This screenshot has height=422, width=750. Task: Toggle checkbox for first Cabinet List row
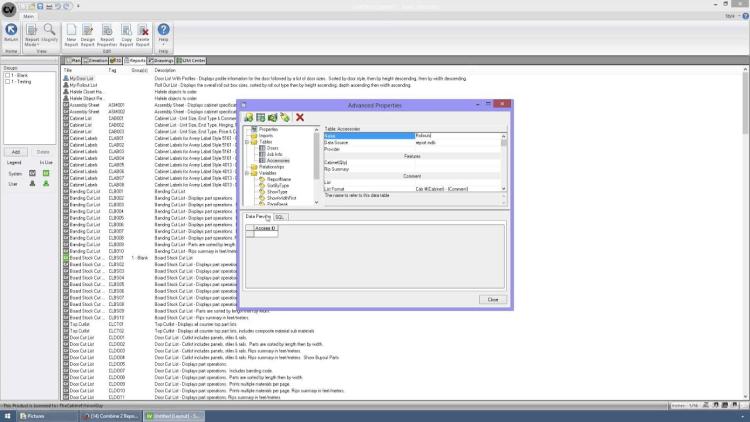(x=66, y=117)
